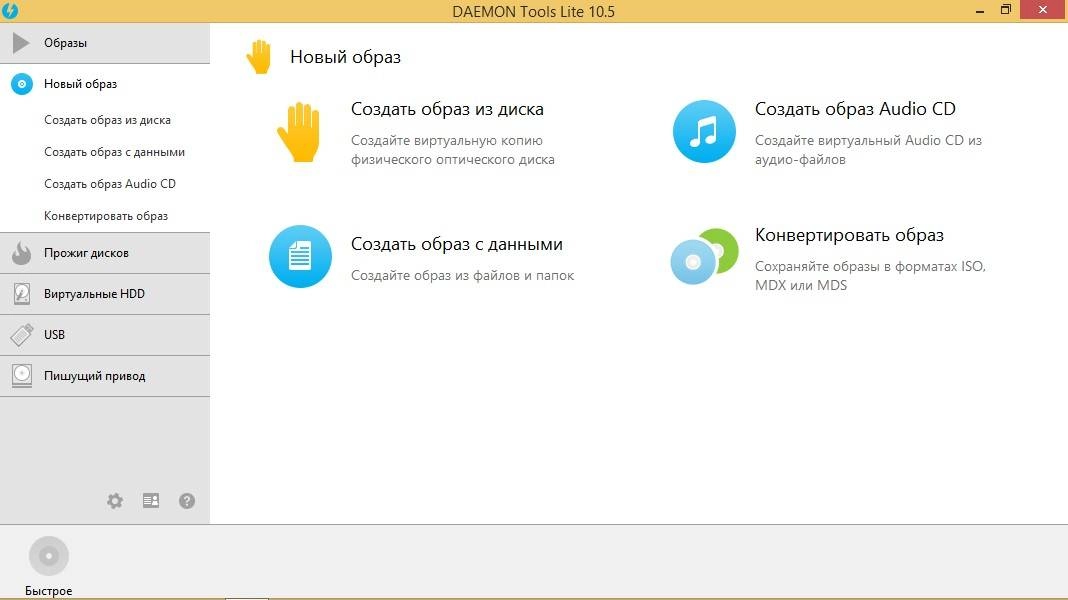Choose Конвертировать образ in sidebar

tap(106, 216)
